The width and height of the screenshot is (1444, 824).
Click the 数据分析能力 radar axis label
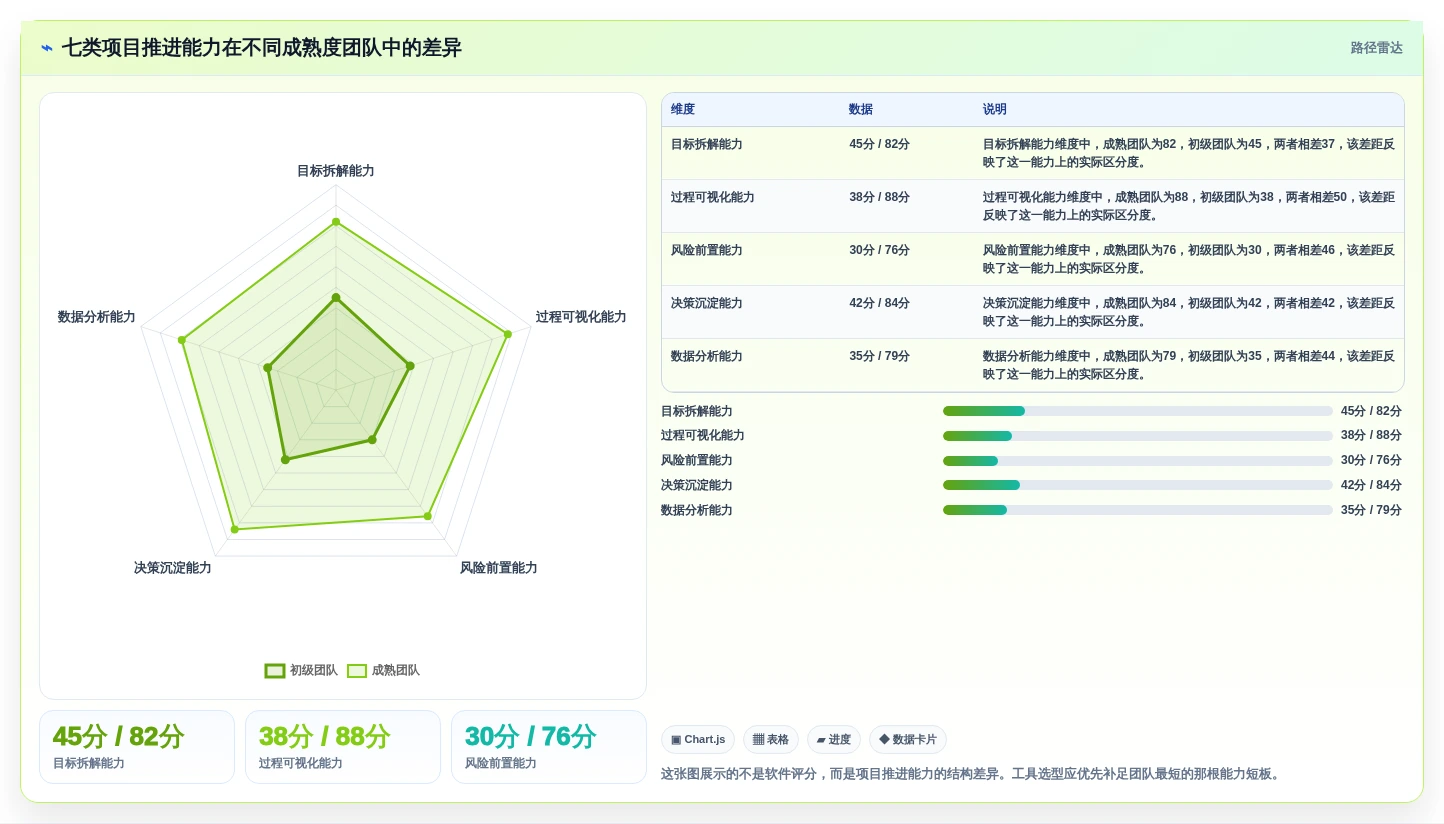point(97,317)
